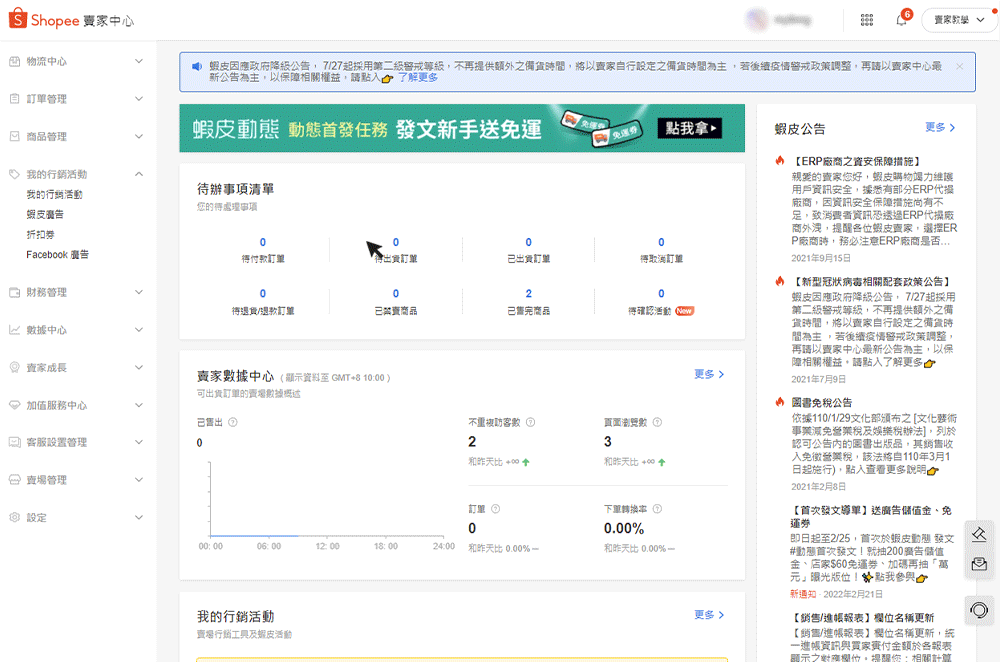Click the fire icon beside ERP announcement
Image resolution: width=1000 pixels, height=662 pixels.
click(x=779, y=161)
